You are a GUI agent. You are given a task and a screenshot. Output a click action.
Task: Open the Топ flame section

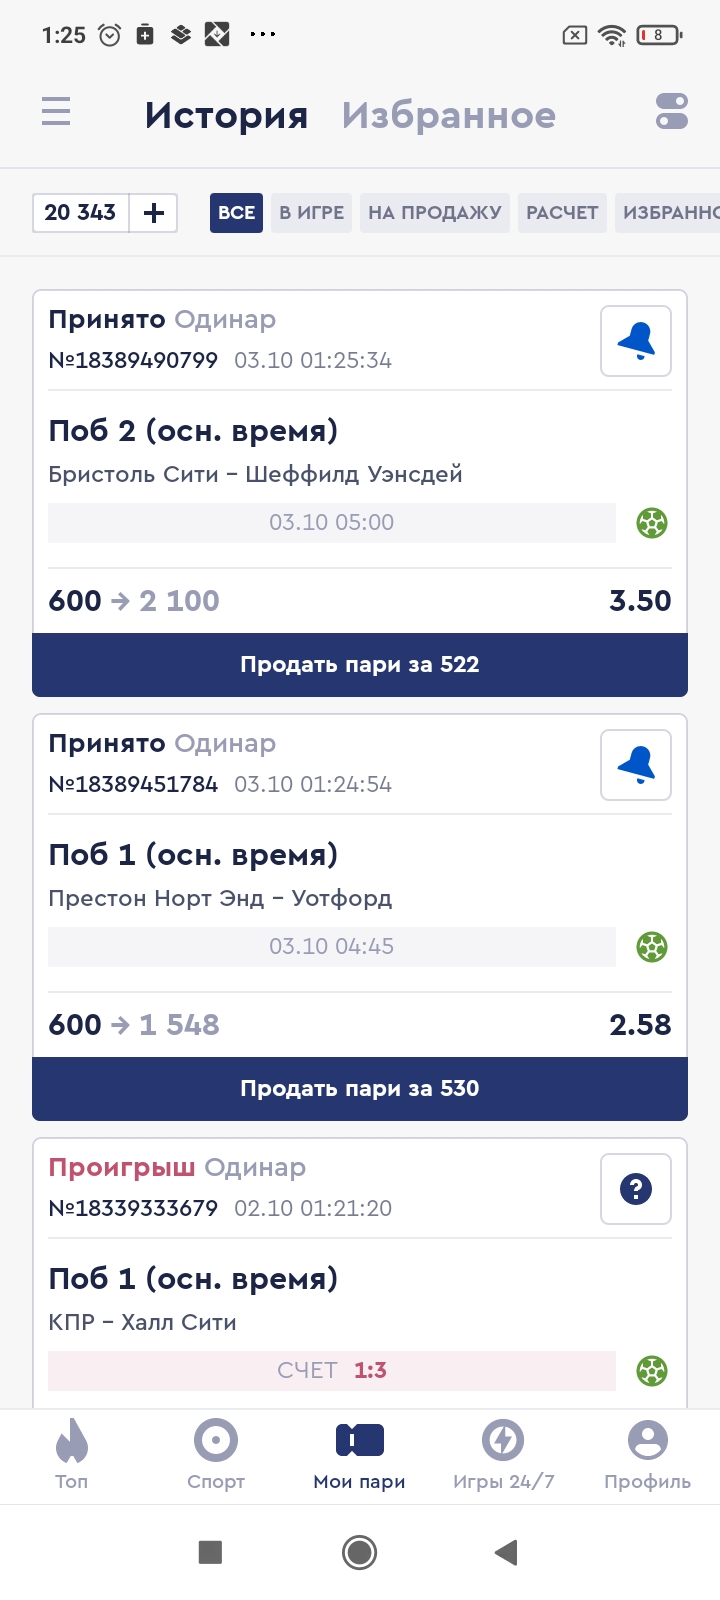(72, 1455)
